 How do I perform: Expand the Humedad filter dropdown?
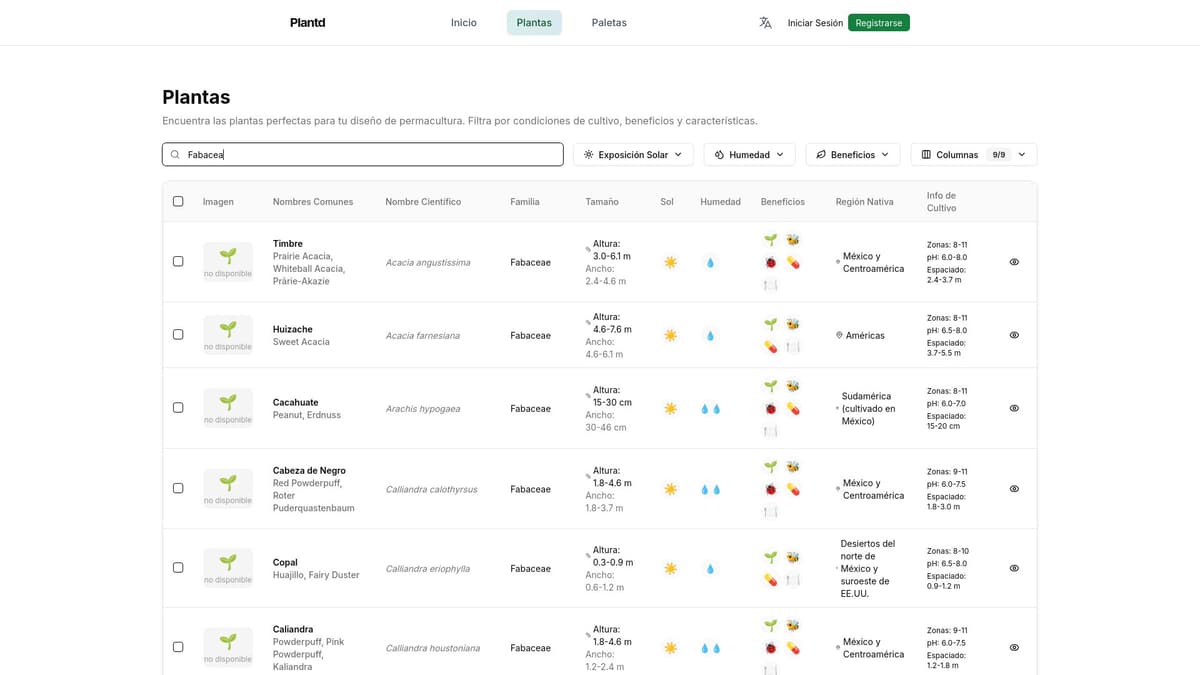tap(749, 155)
